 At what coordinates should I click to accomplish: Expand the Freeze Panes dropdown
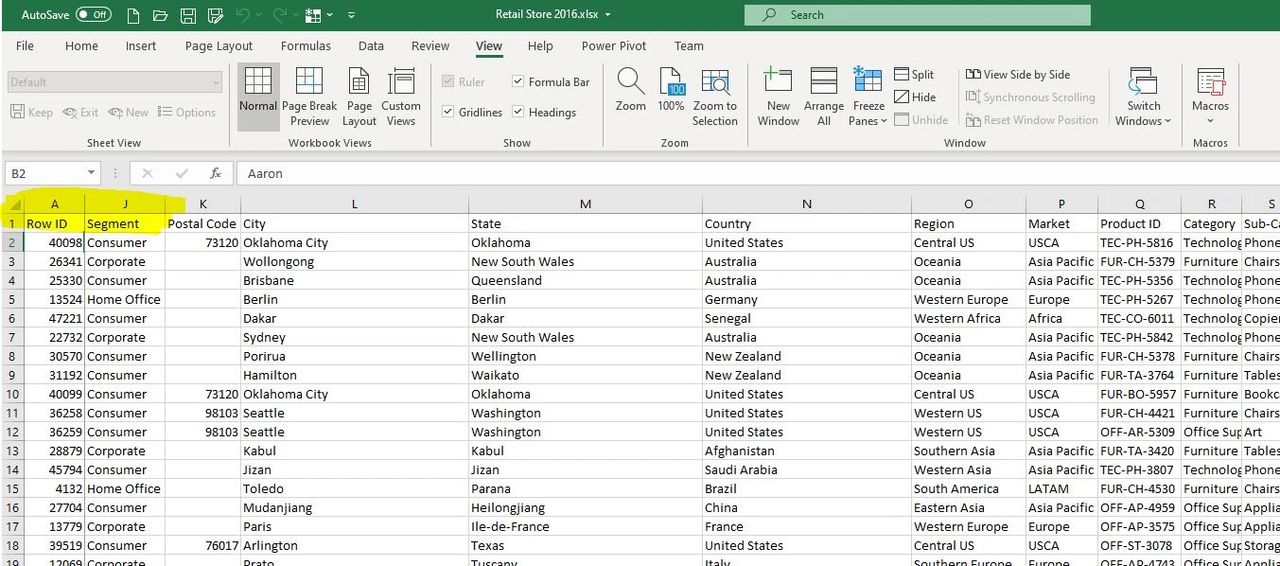pos(868,110)
